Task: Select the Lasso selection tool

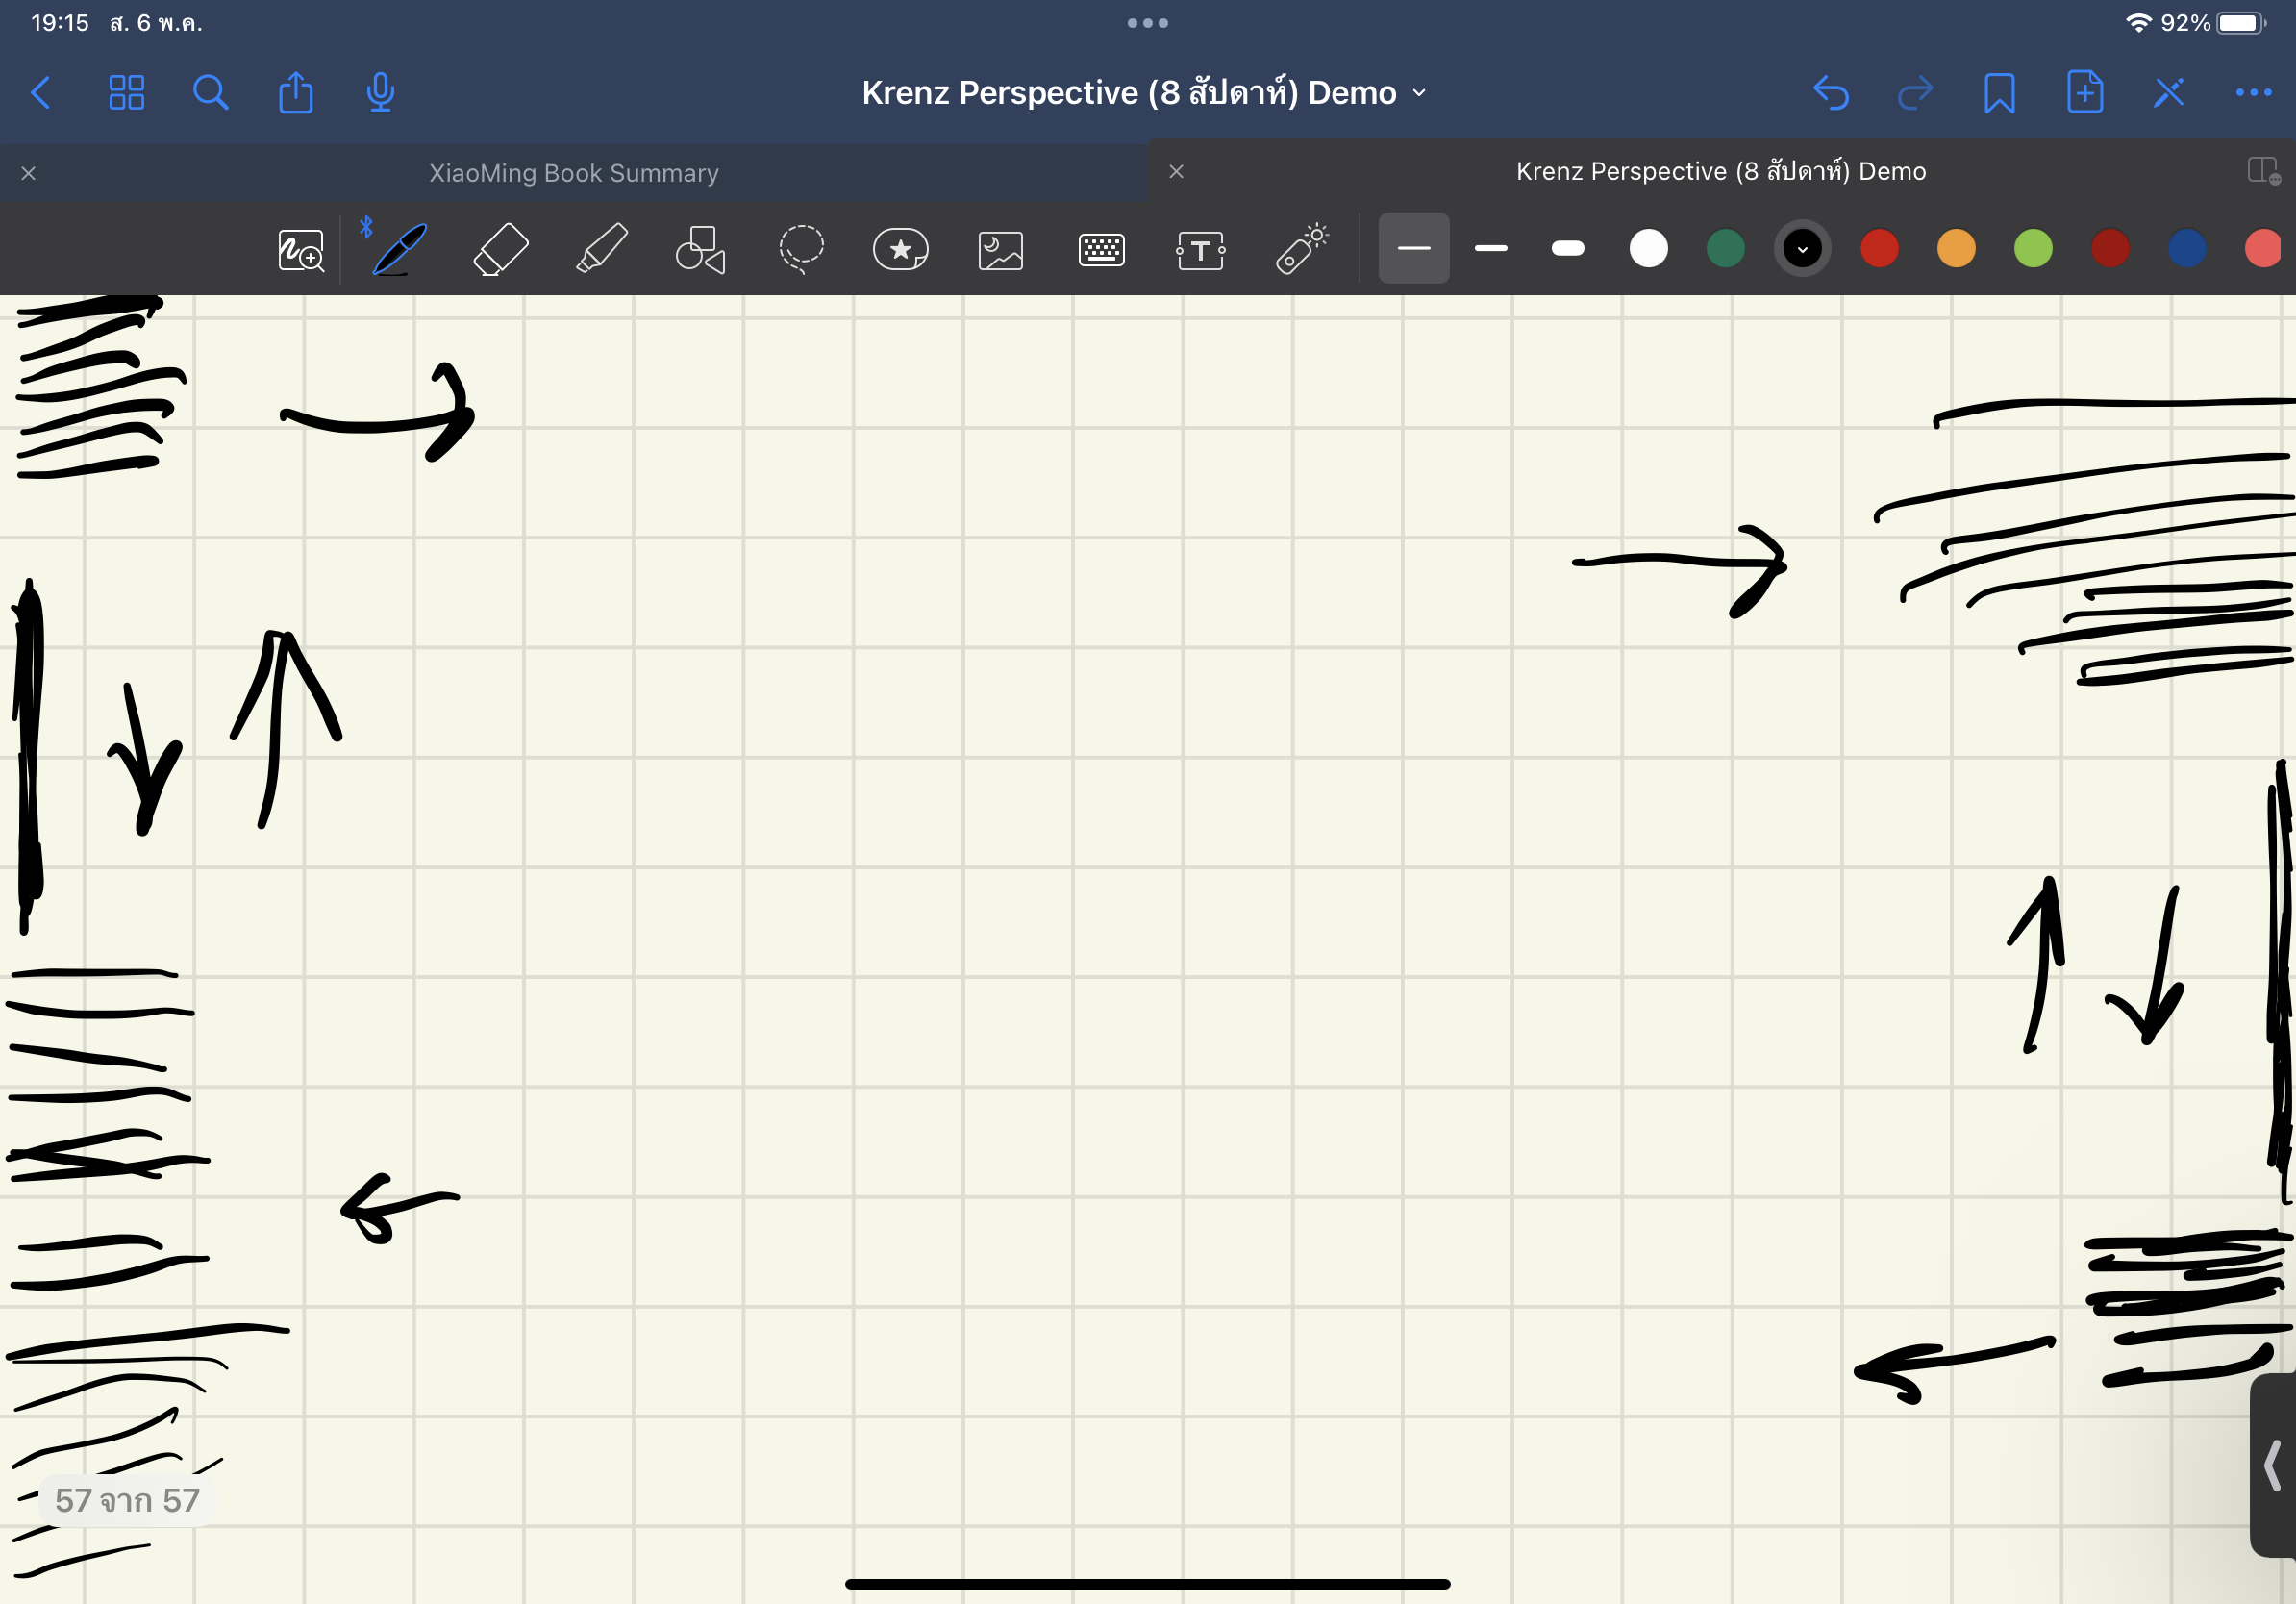Action: pos(801,249)
